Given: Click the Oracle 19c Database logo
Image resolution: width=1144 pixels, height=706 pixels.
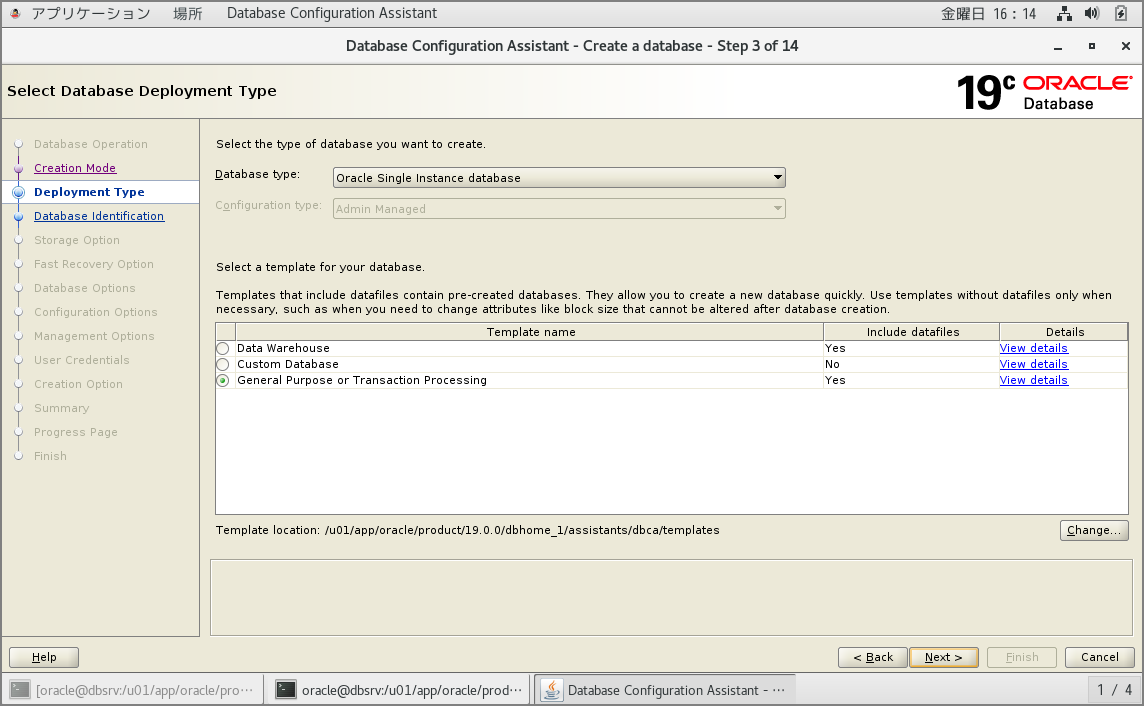Looking at the screenshot, I should (x=1044, y=92).
